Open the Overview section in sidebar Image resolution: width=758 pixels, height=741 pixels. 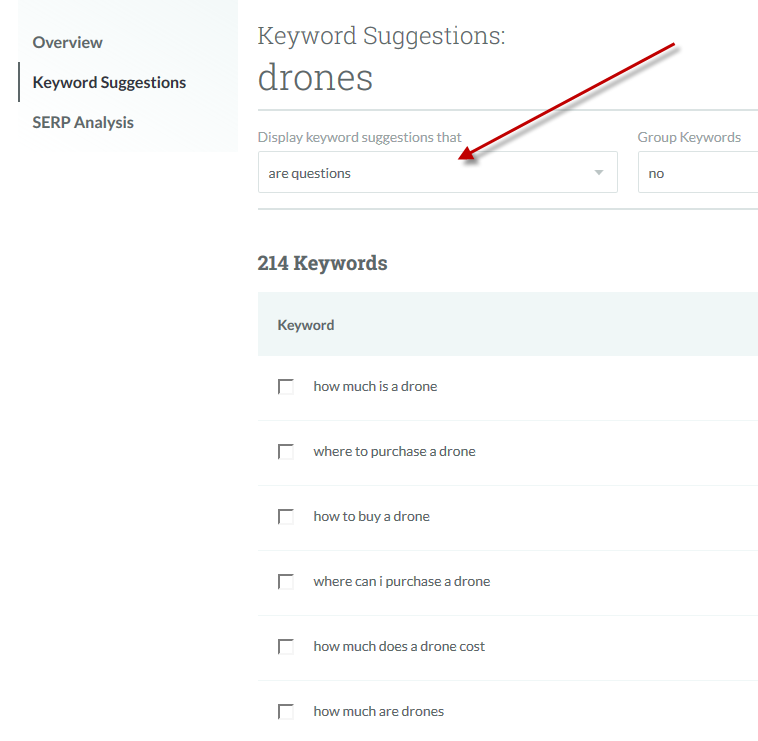(67, 42)
